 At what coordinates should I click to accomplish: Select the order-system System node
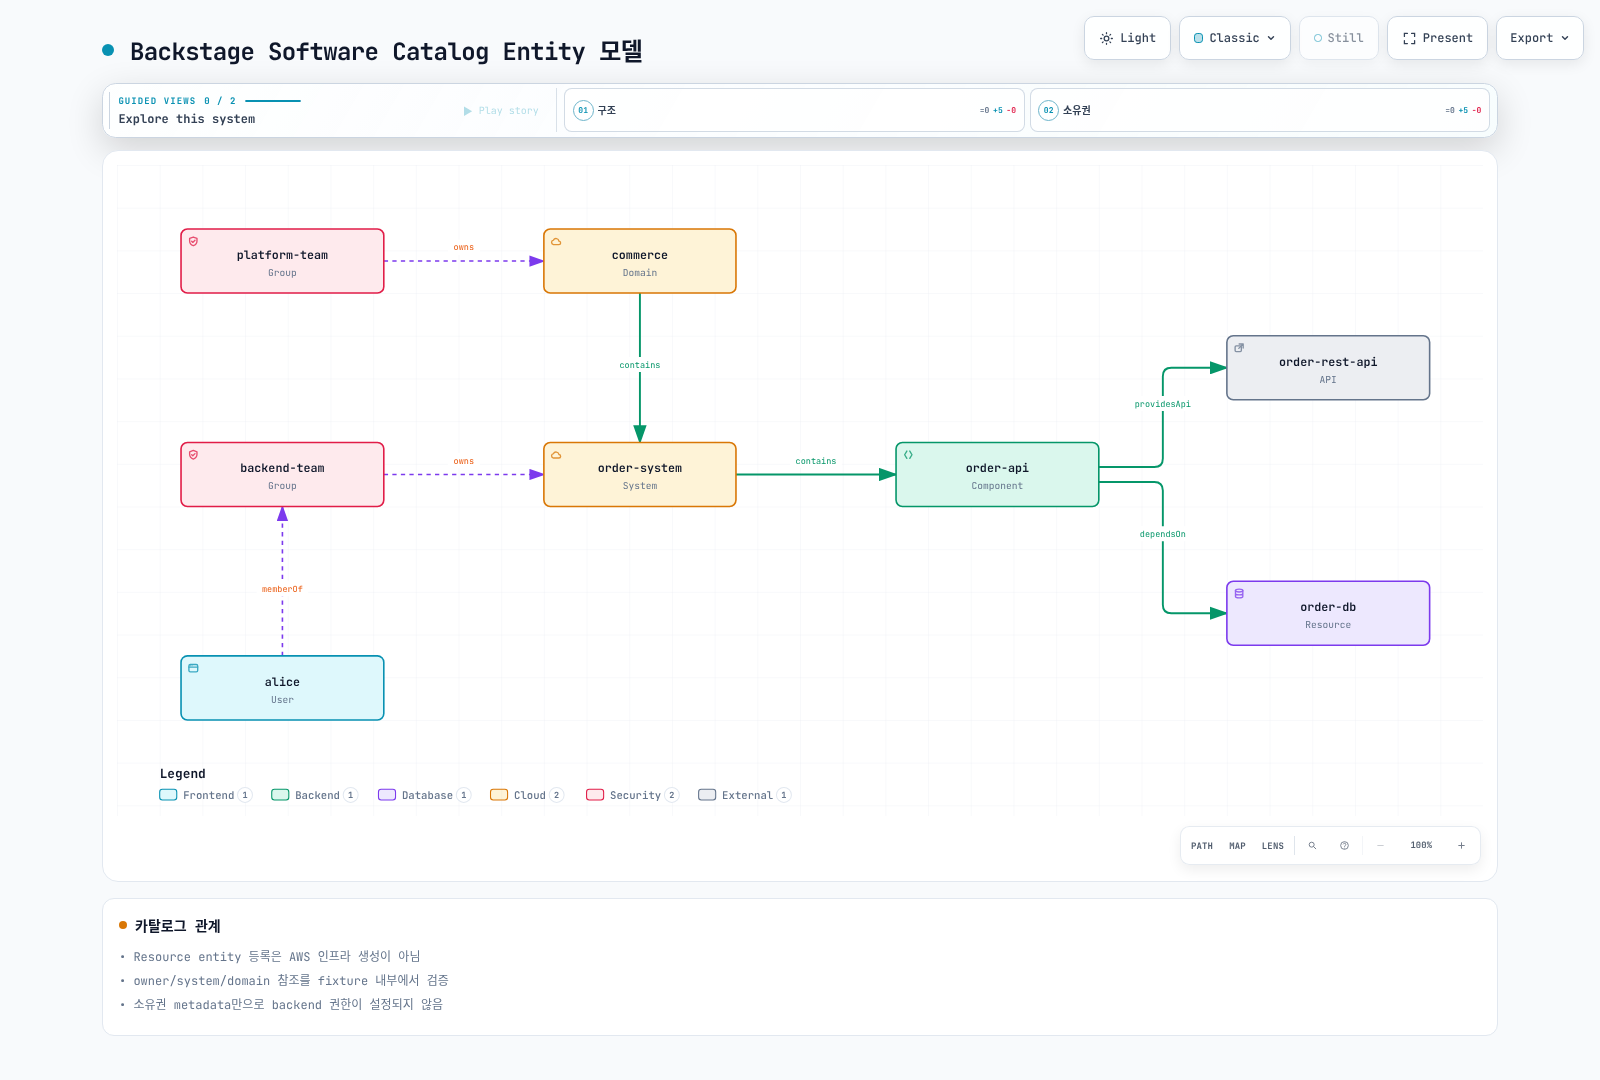pos(640,475)
